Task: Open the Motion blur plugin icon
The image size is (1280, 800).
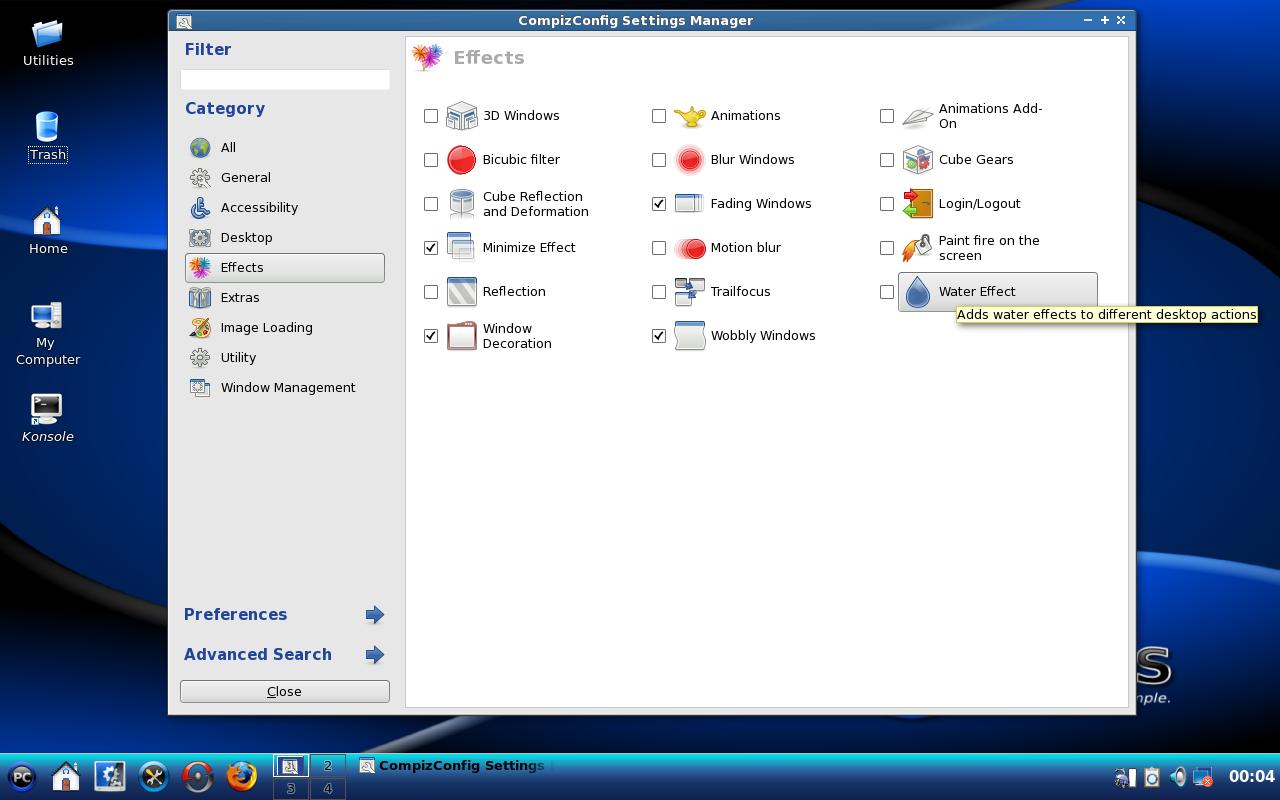Action: (x=689, y=248)
